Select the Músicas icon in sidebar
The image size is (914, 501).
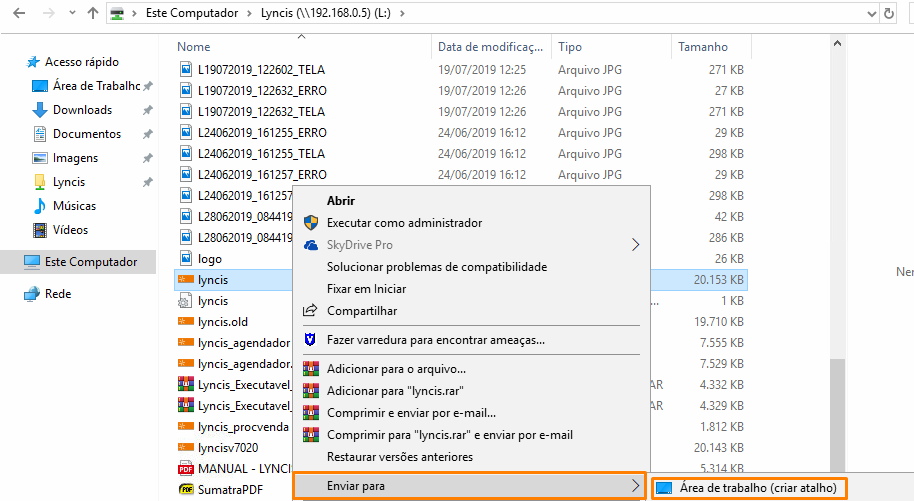pyautogui.click(x=40, y=206)
